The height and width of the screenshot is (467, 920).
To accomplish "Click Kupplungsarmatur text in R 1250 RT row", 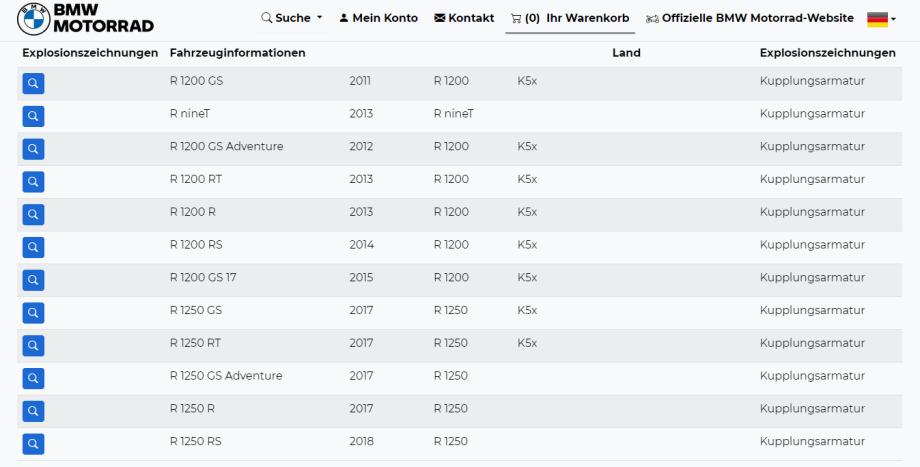I will click(x=812, y=343).
